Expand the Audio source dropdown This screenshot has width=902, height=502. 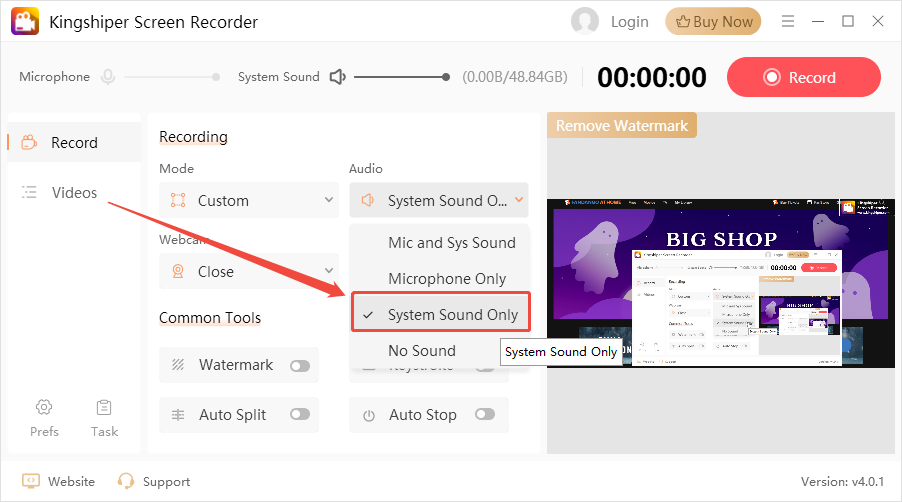438,200
